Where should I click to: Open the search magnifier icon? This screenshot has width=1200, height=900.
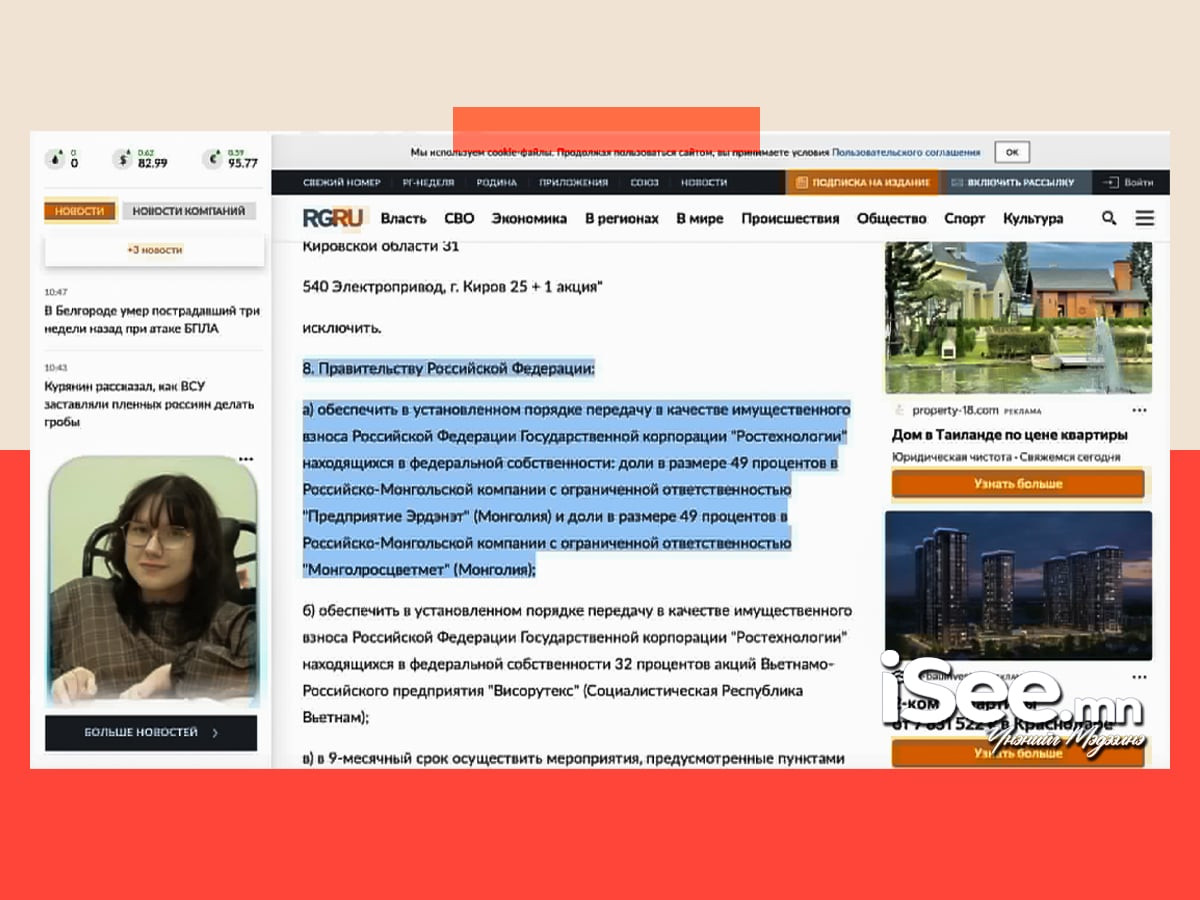point(1109,218)
